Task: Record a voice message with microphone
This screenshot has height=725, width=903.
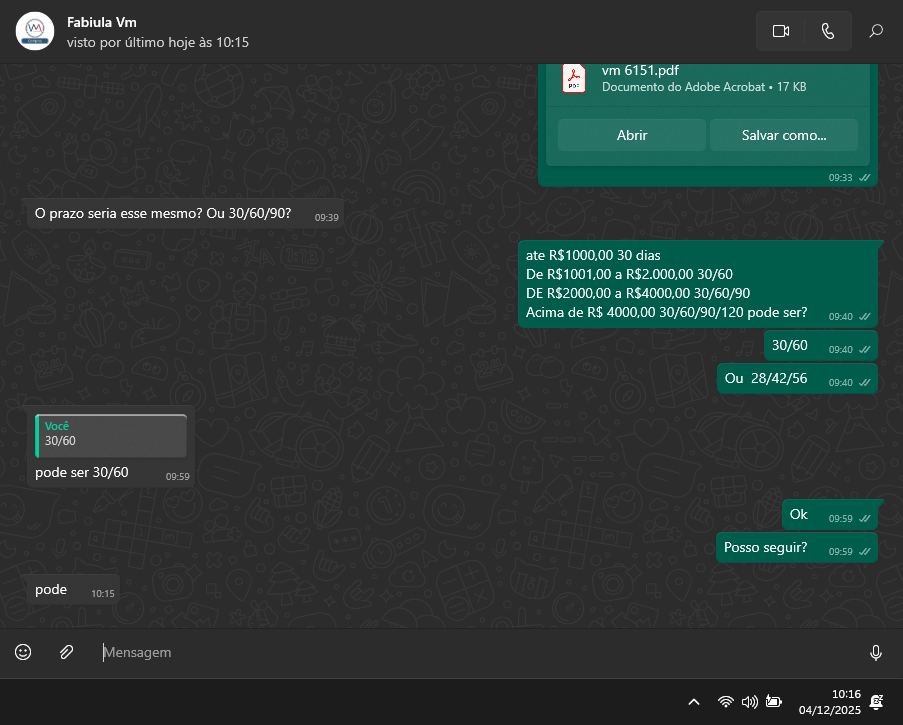Action: 876,652
